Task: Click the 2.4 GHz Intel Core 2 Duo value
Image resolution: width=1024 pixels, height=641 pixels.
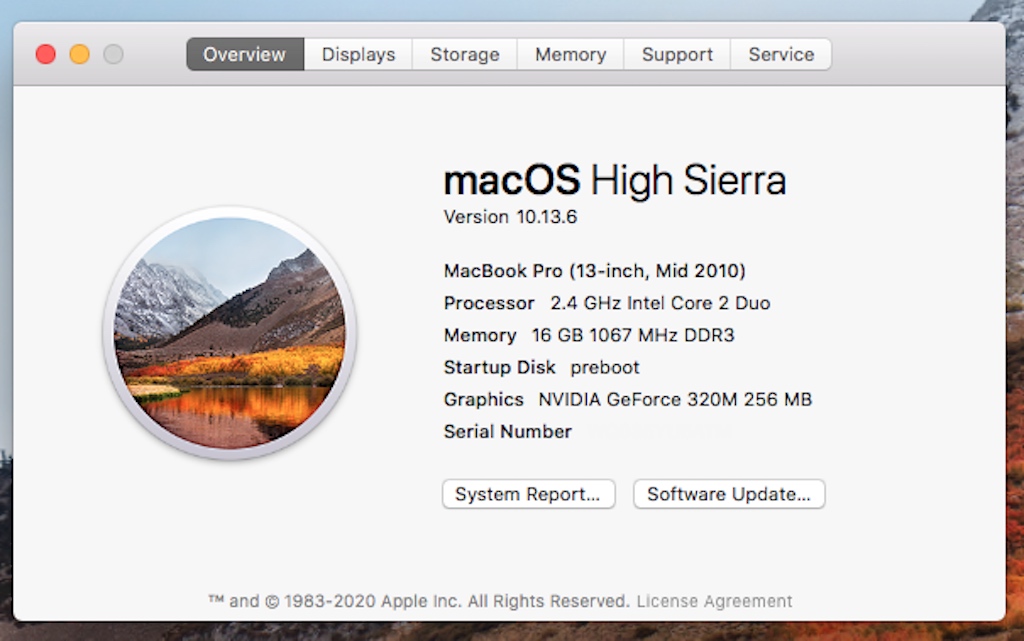Action: pos(660,303)
